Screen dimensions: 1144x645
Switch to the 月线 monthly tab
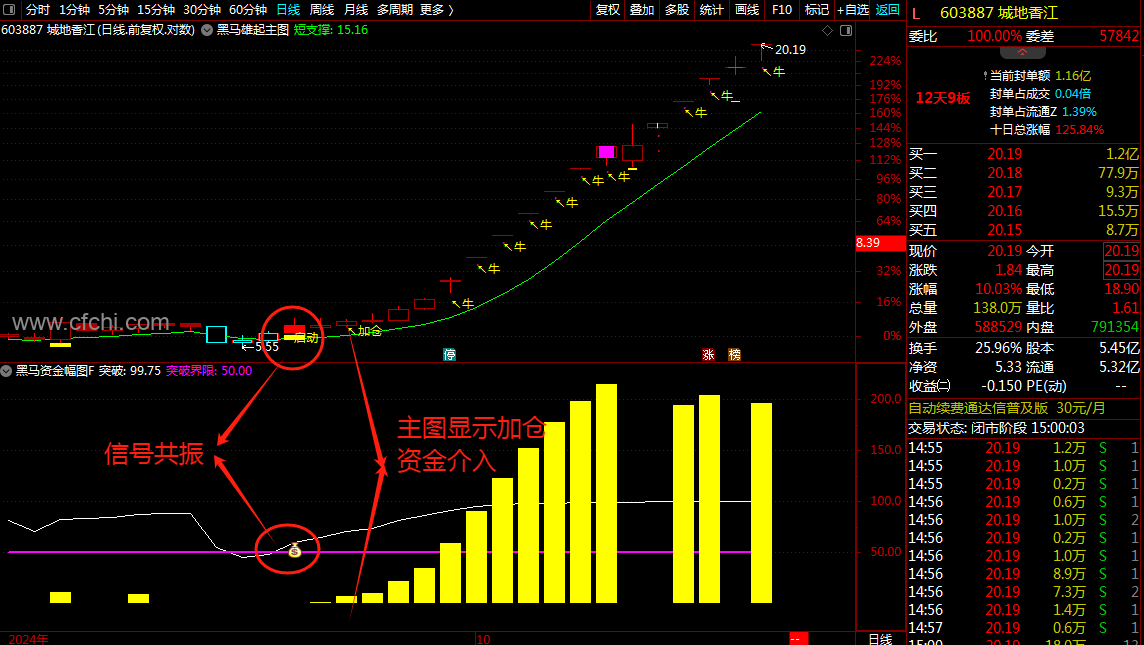[x=356, y=9]
